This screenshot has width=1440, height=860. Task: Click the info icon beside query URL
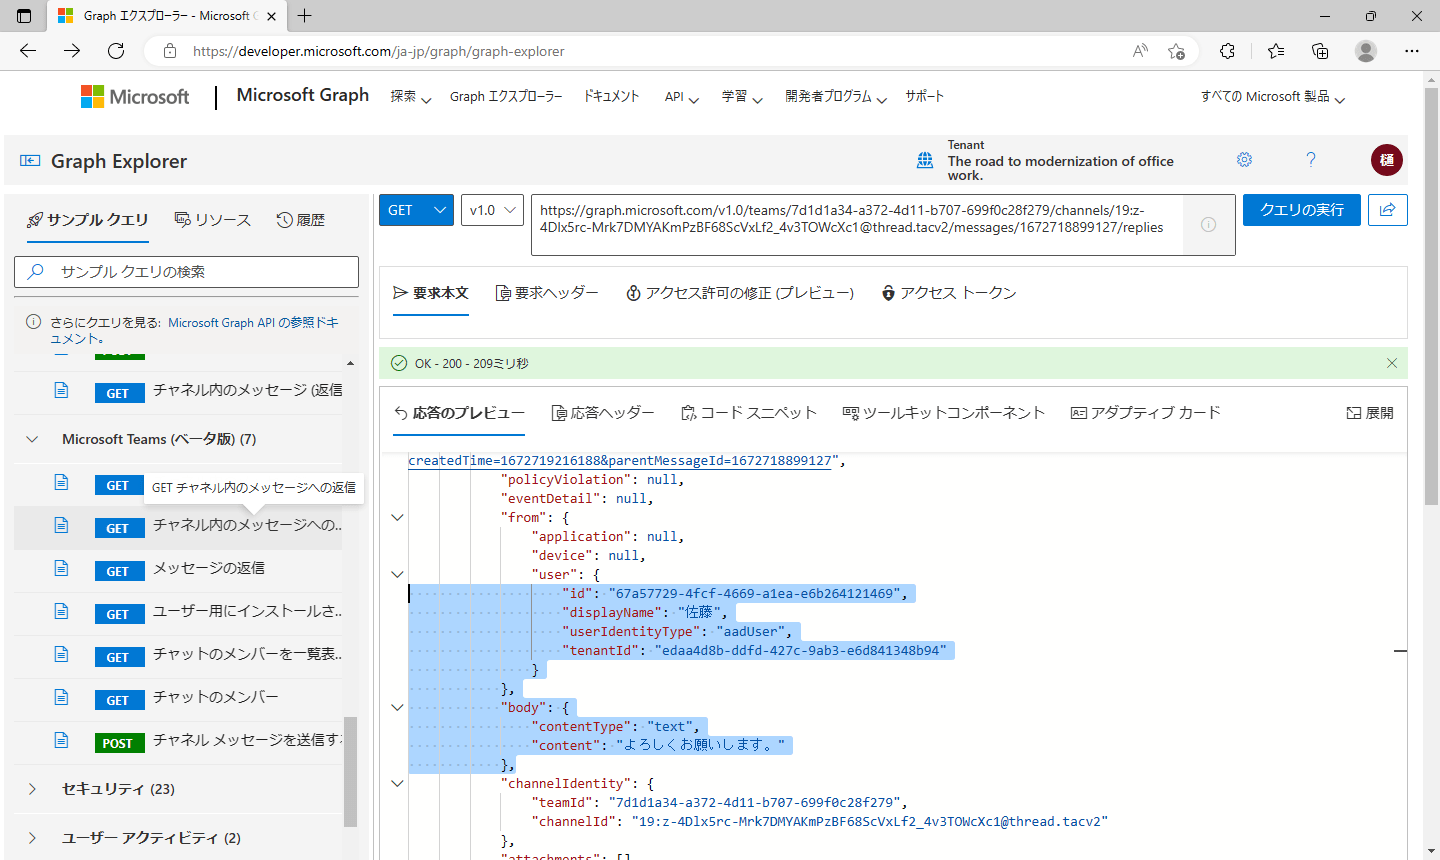(1208, 225)
